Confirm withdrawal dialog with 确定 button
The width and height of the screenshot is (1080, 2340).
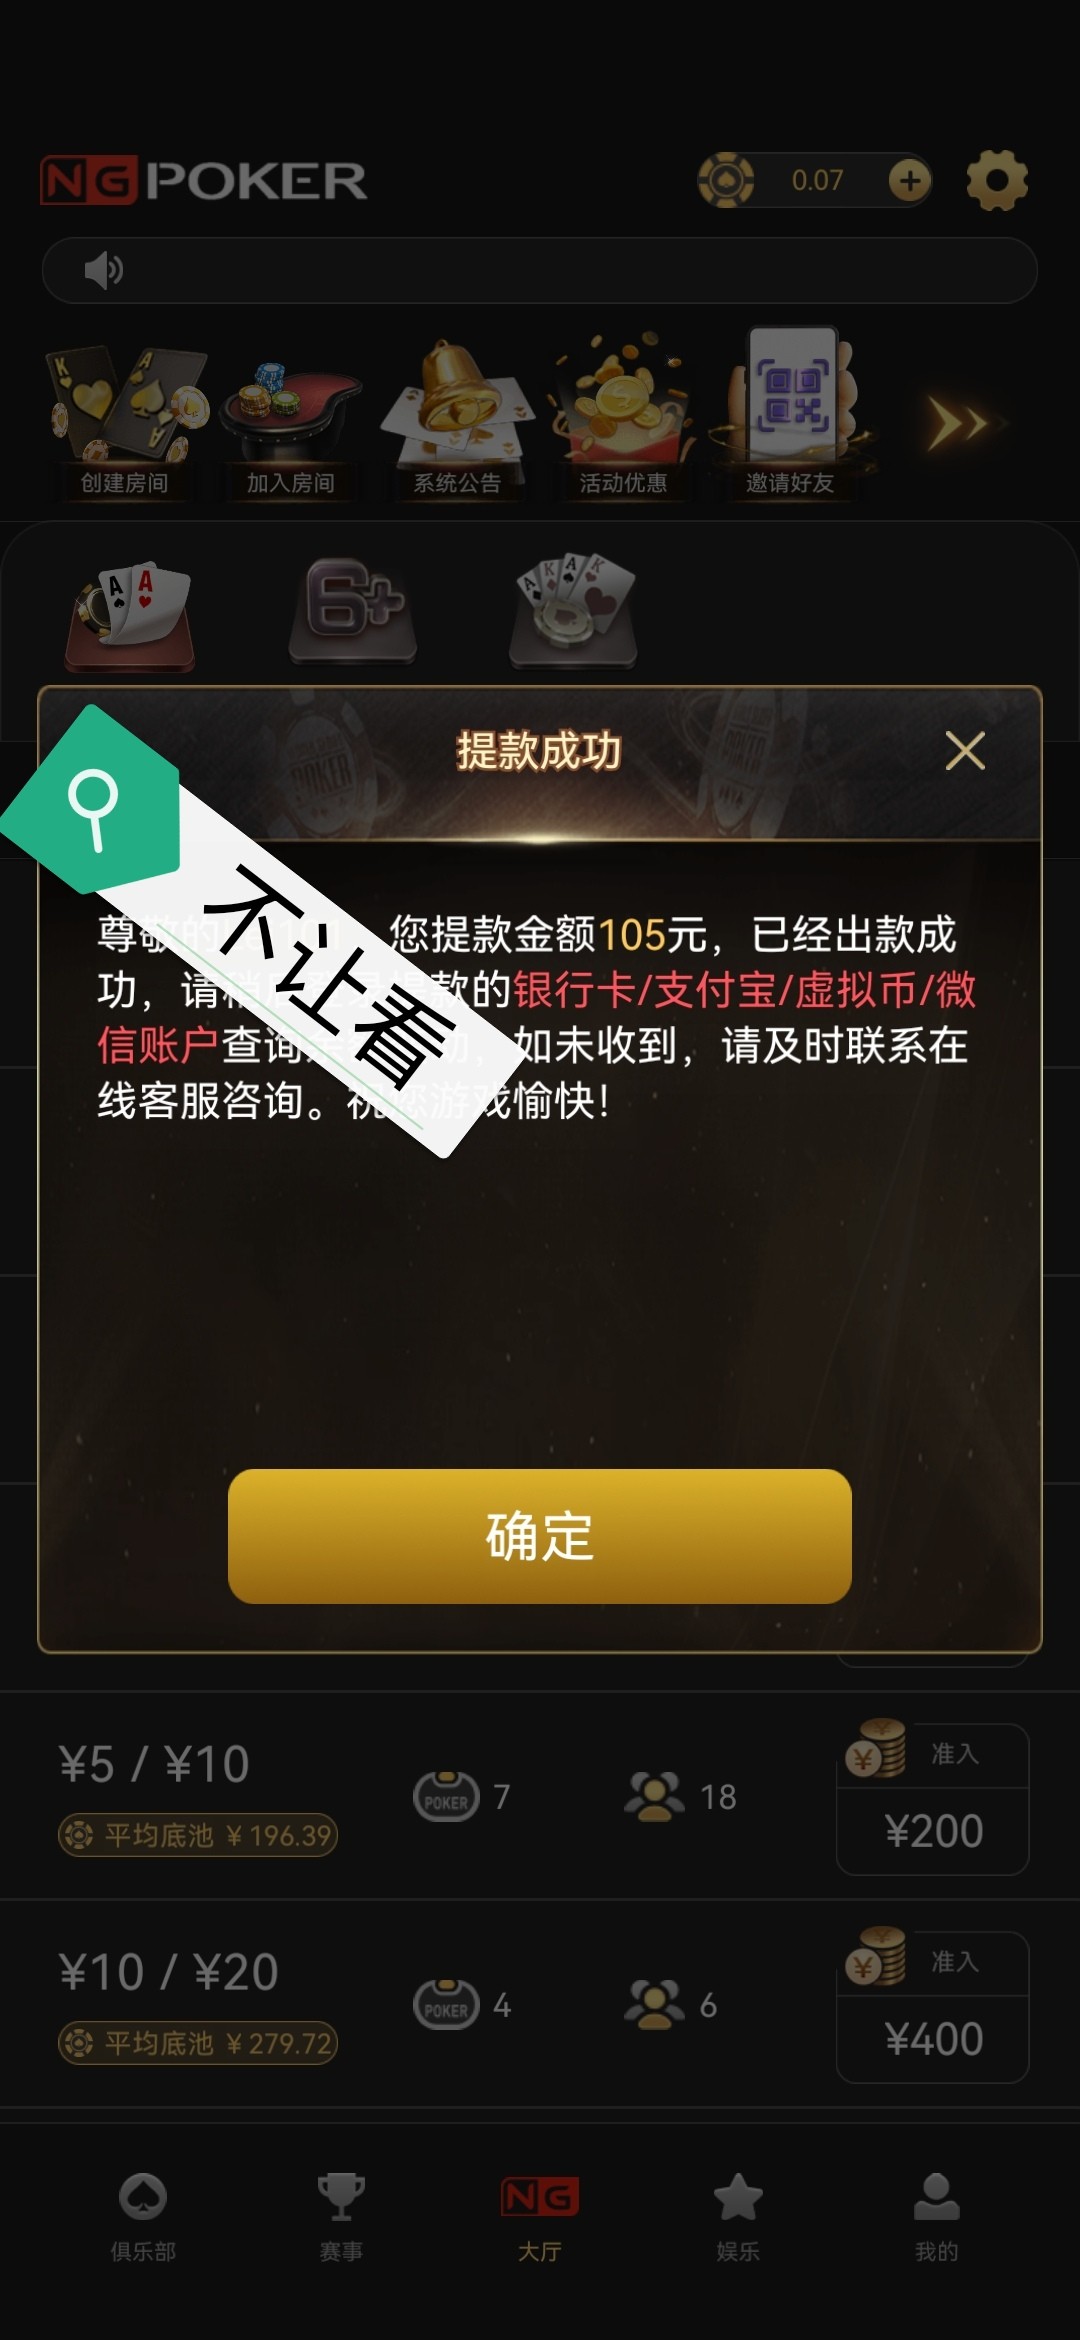pyautogui.click(x=540, y=1536)
